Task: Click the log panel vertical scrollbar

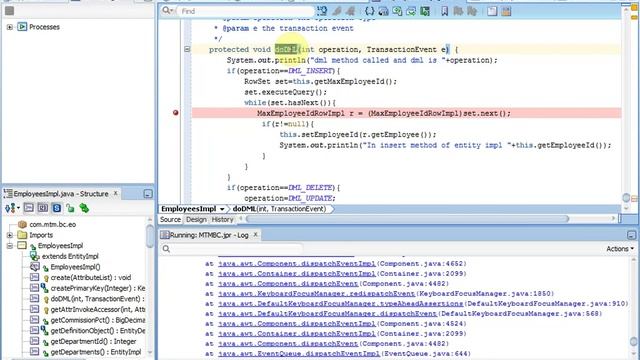Action: pyautogui.click(x=633, y=308)
